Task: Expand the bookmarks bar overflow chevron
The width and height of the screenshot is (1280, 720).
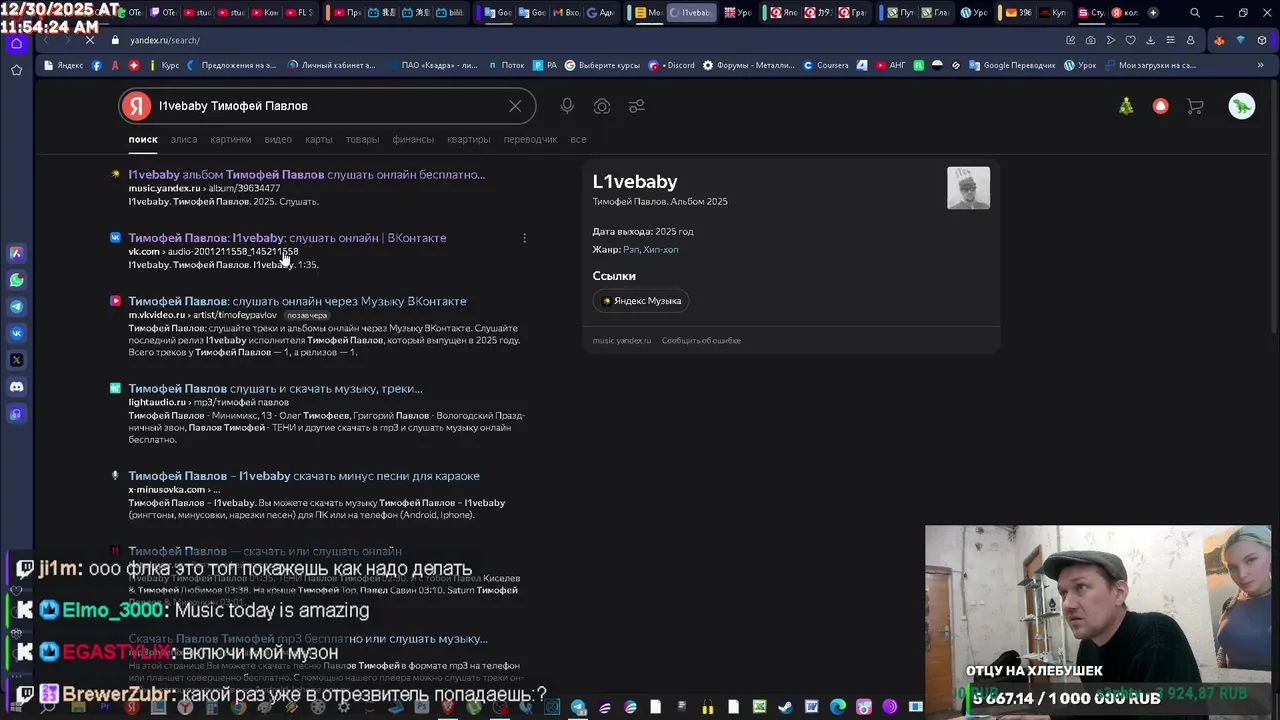Action: pyautogui.click(x=1260, y=65)
